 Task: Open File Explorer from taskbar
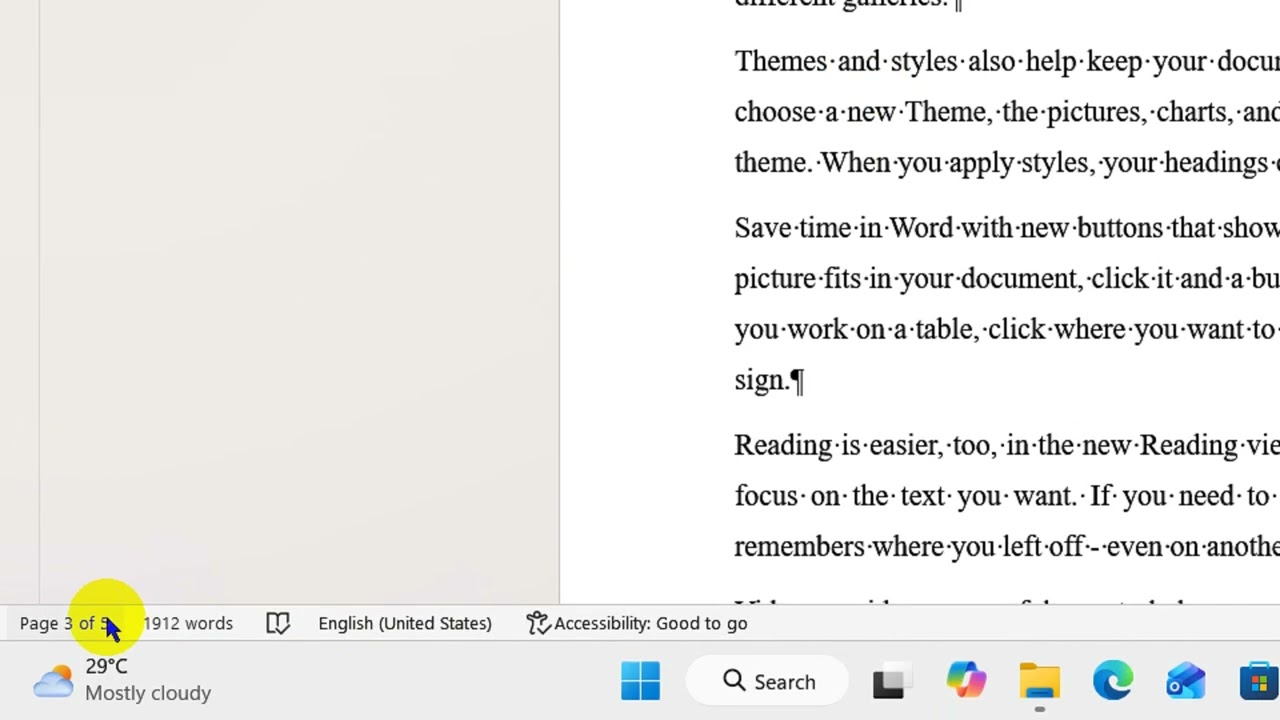pos(1040,682)
